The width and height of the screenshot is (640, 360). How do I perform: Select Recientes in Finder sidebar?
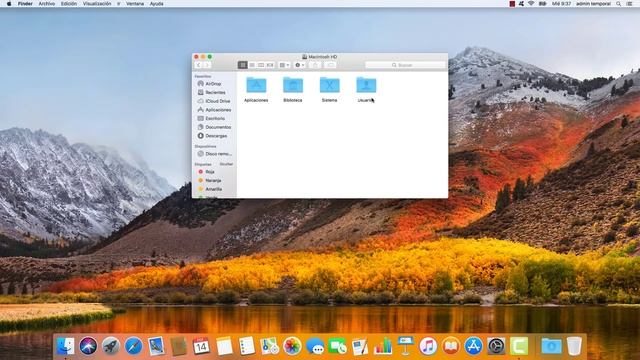click(x=214, y=93)
